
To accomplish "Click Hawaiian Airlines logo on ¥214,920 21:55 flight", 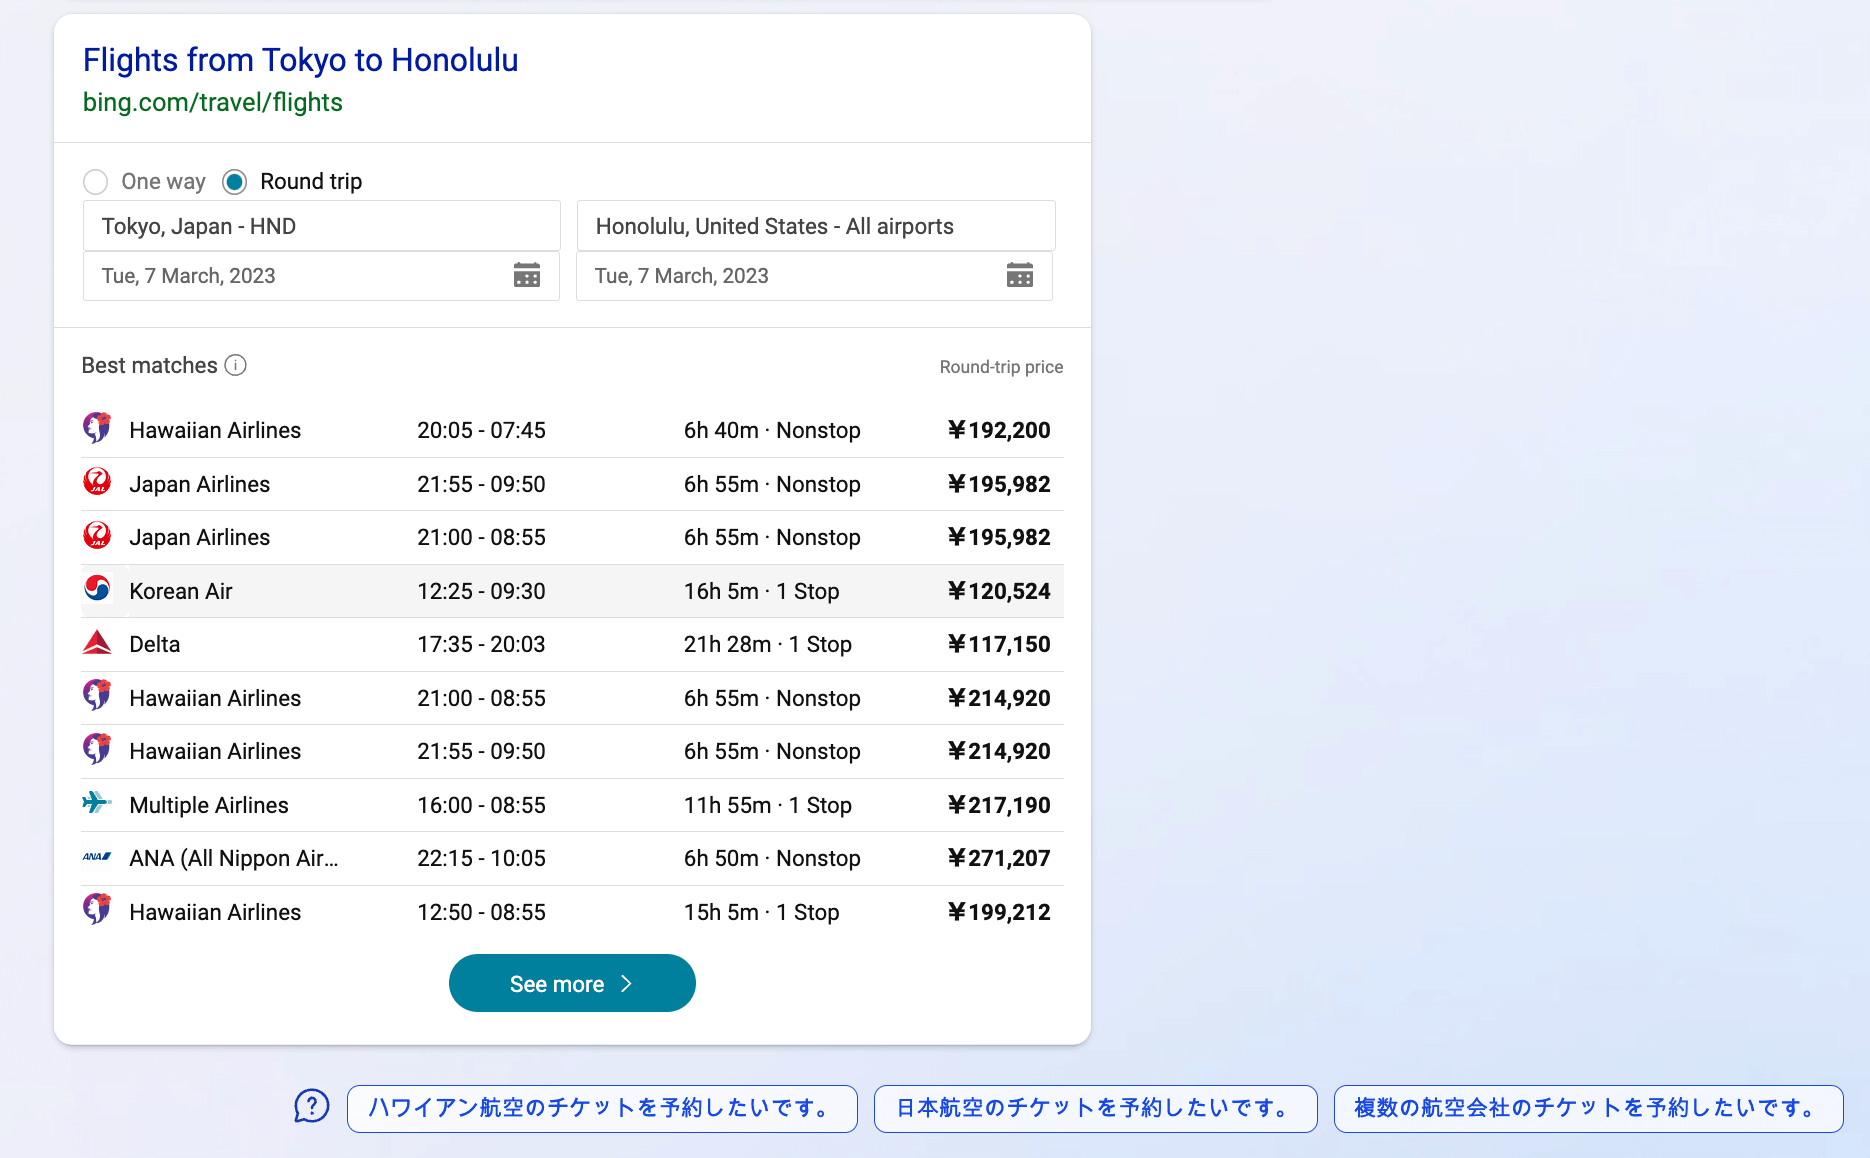I will (97, 749).
